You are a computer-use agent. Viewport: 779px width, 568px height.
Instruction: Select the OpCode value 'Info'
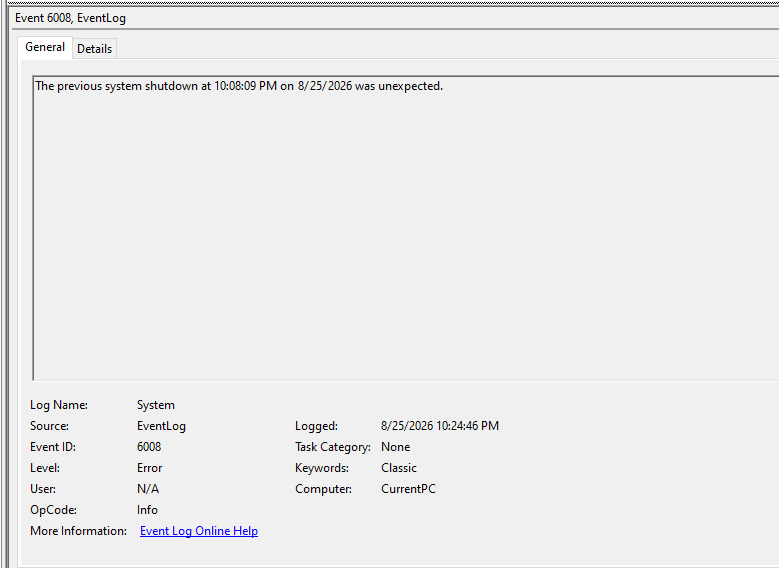pos(147,510)
